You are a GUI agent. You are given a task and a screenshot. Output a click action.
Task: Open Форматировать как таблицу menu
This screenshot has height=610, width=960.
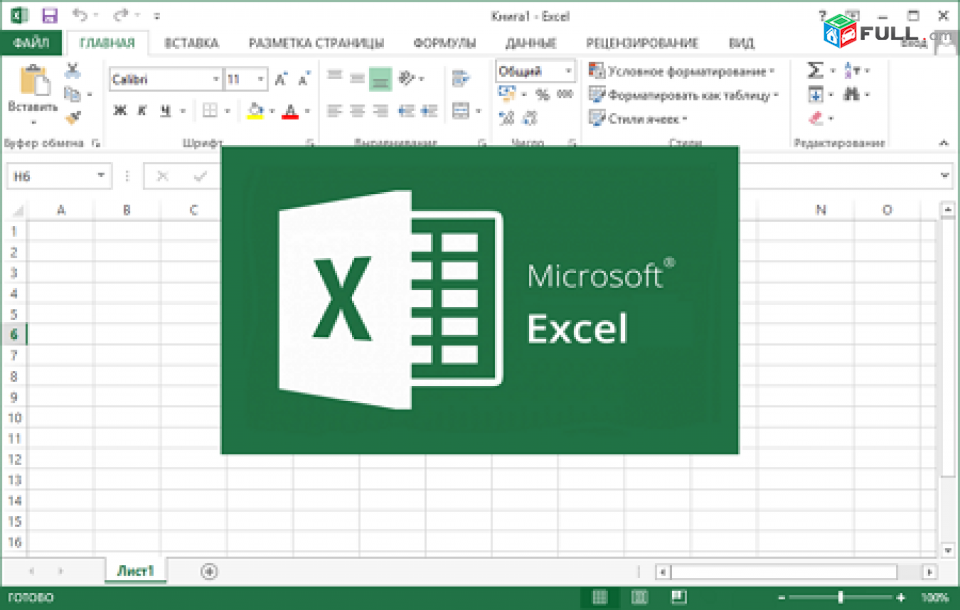[683, 95]
